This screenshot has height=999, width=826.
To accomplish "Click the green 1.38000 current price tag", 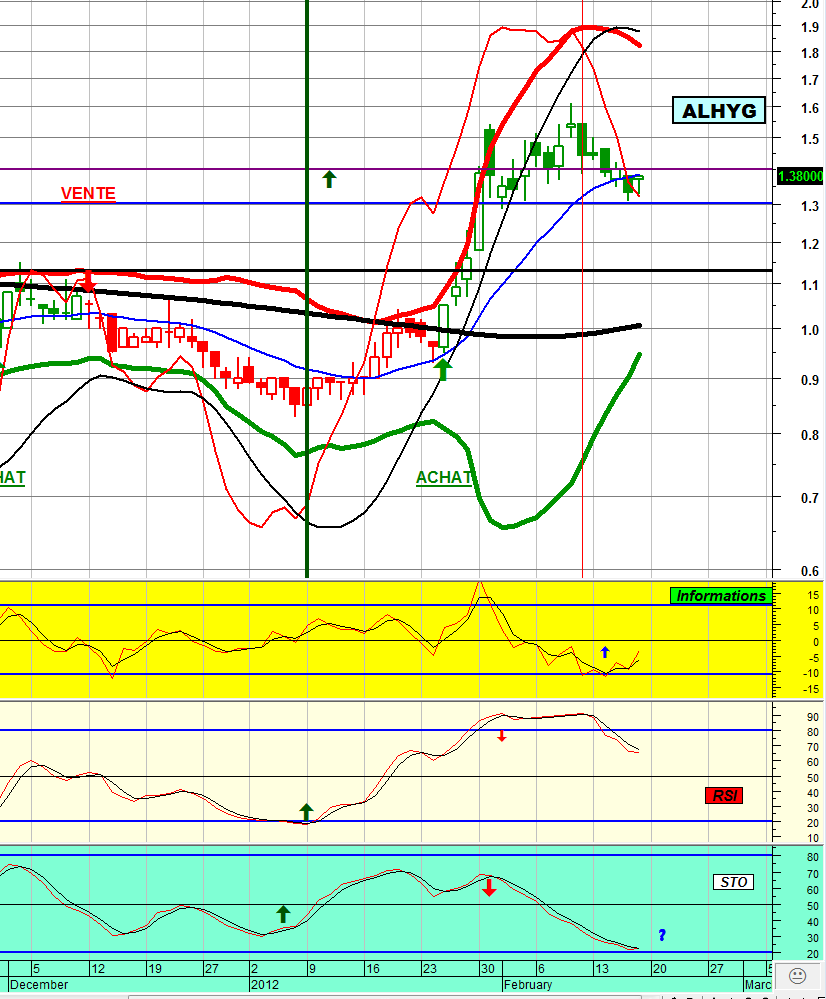I will 801,176.
